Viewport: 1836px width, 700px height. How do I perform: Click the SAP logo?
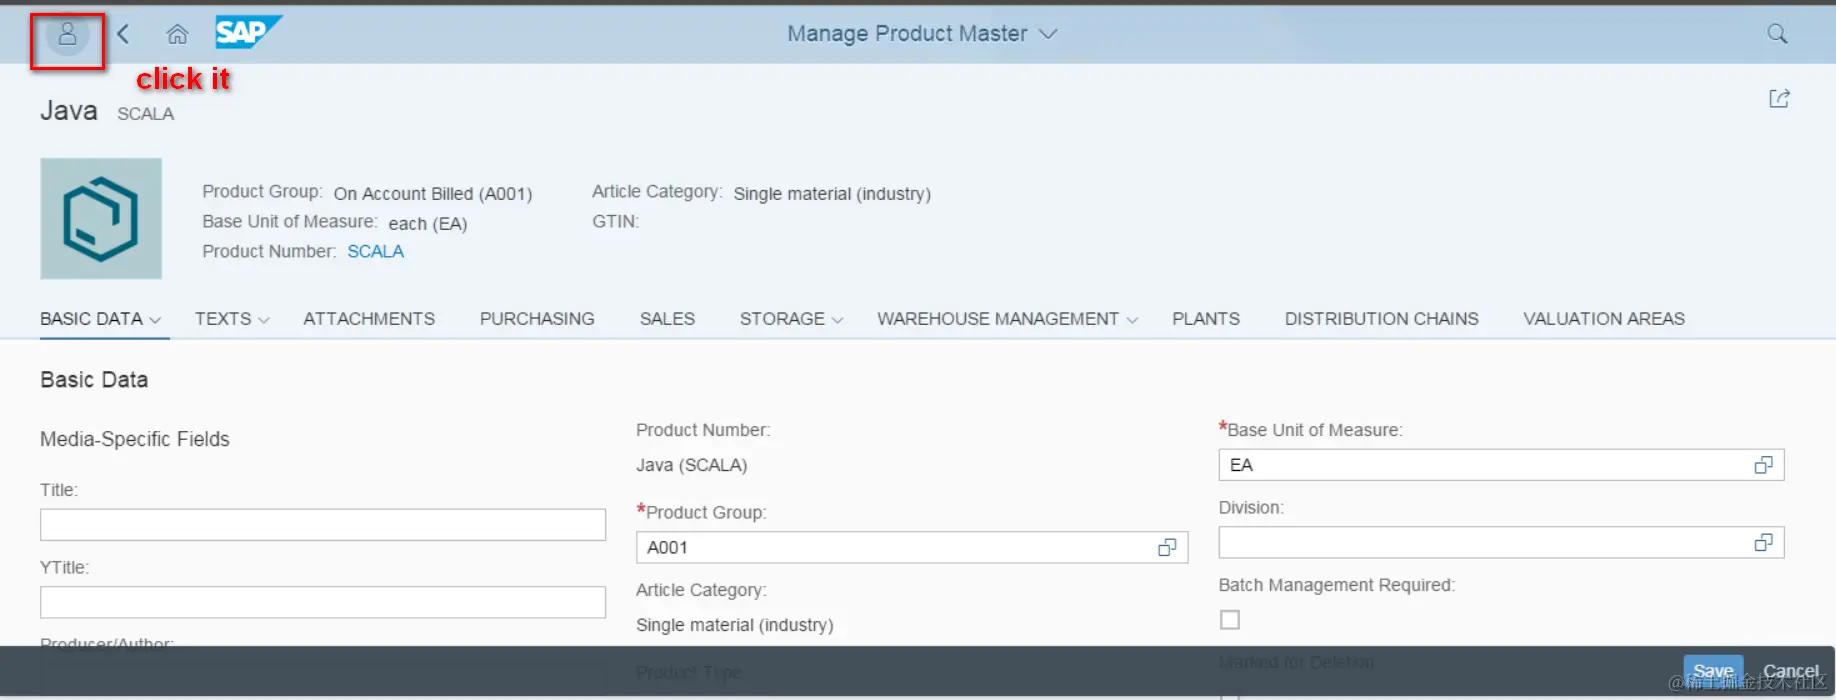point(248,32)
